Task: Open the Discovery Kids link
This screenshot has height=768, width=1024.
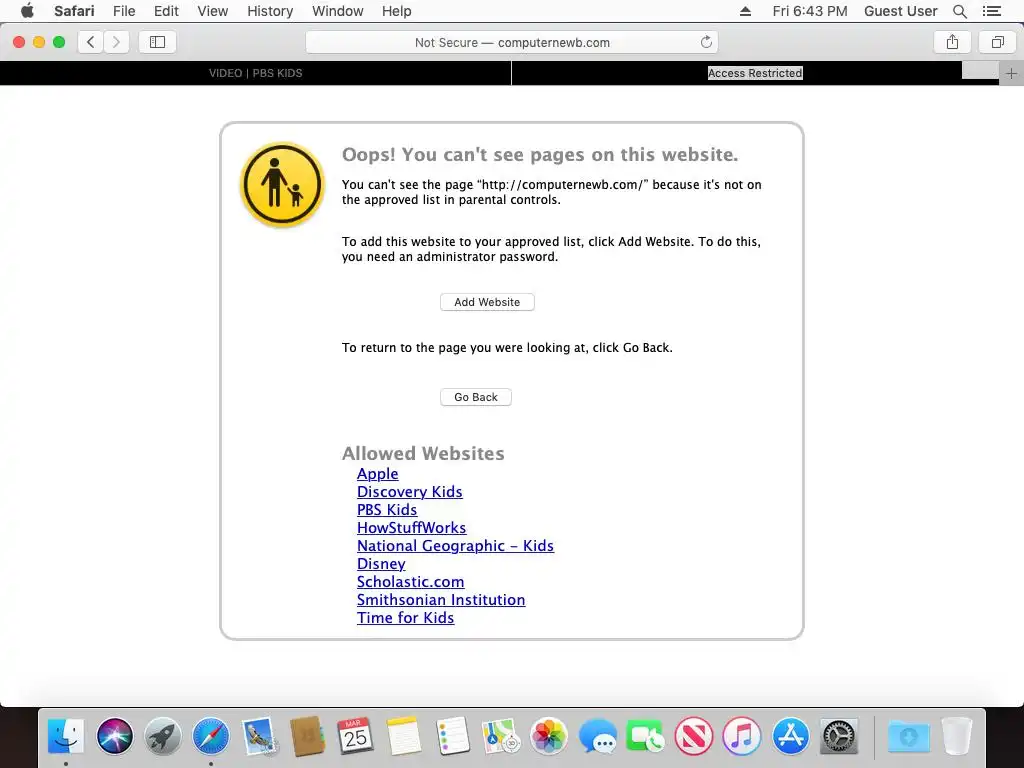Action: pos(409,492)
